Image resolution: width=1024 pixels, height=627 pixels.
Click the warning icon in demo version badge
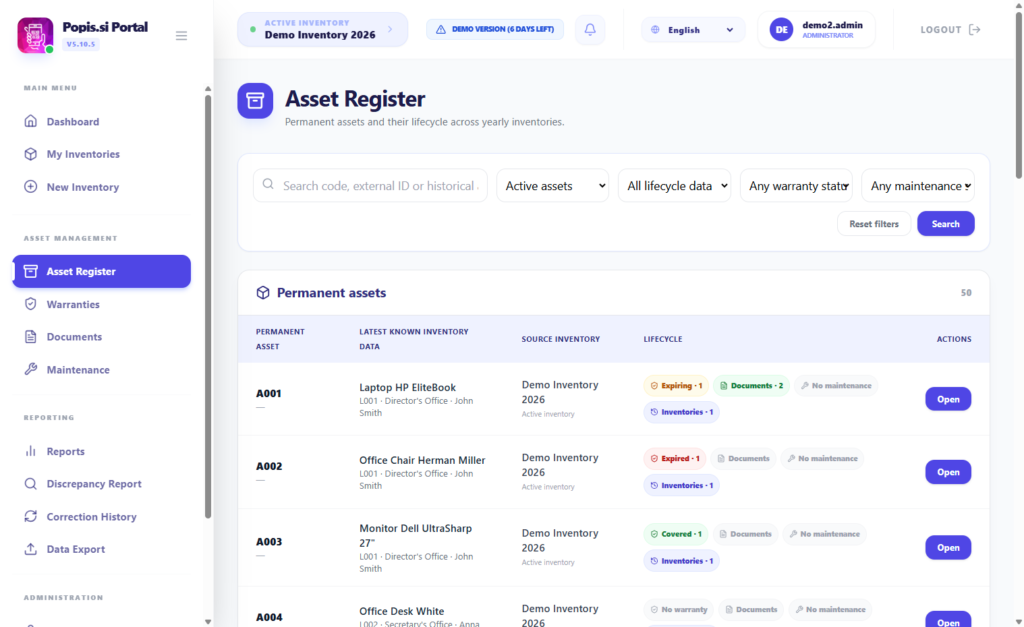coord(441,29)
